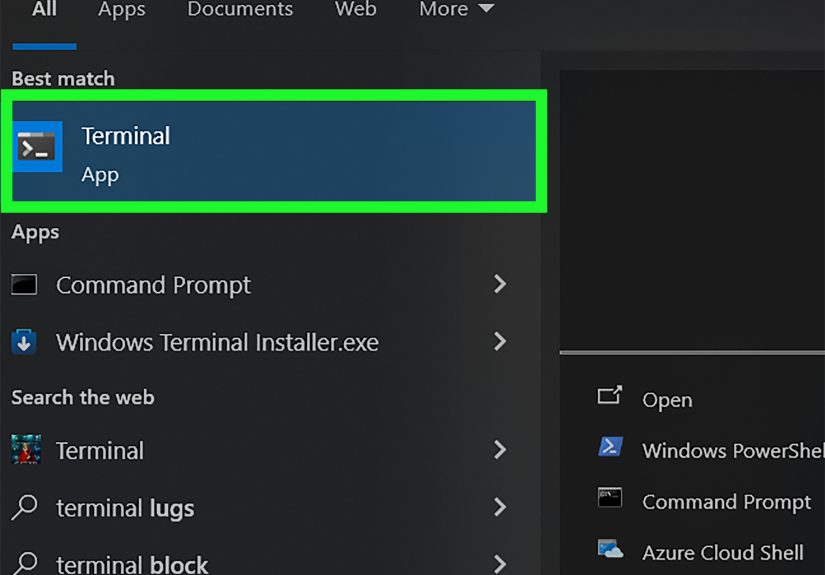Launch Command Prompt from right pane
825x575 pixels.
point(727,502)
